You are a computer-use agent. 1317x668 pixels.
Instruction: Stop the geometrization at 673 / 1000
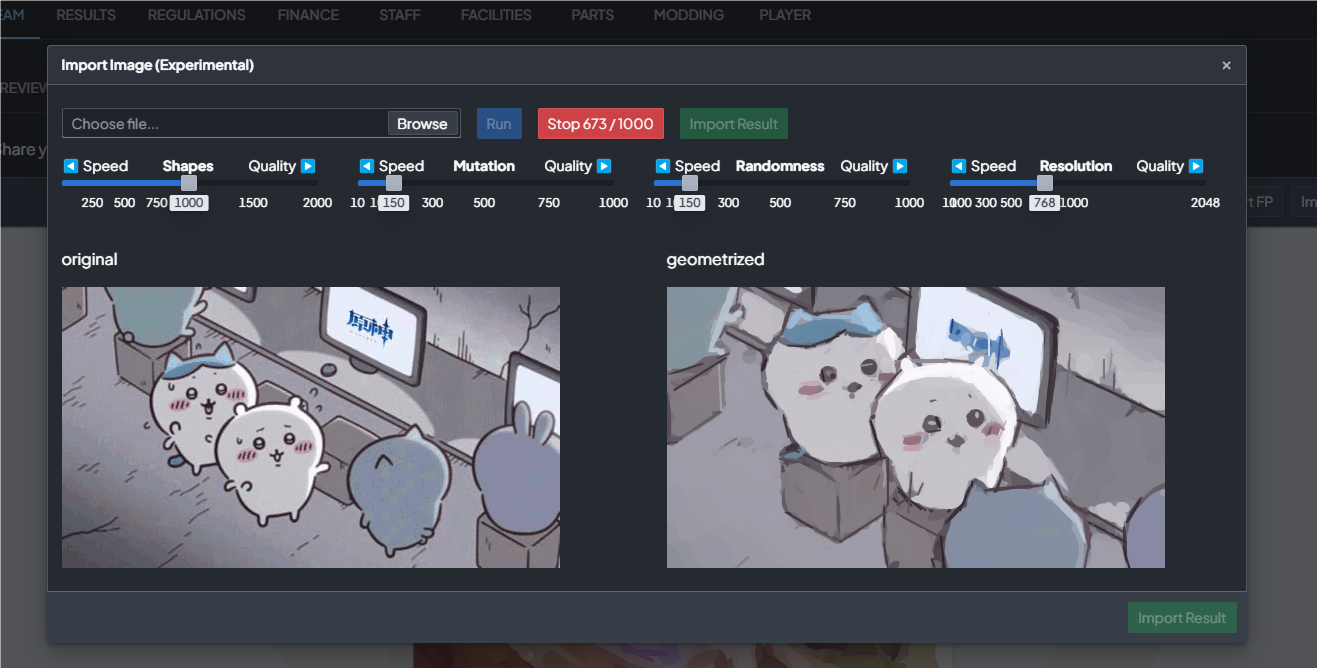point(600,124)
